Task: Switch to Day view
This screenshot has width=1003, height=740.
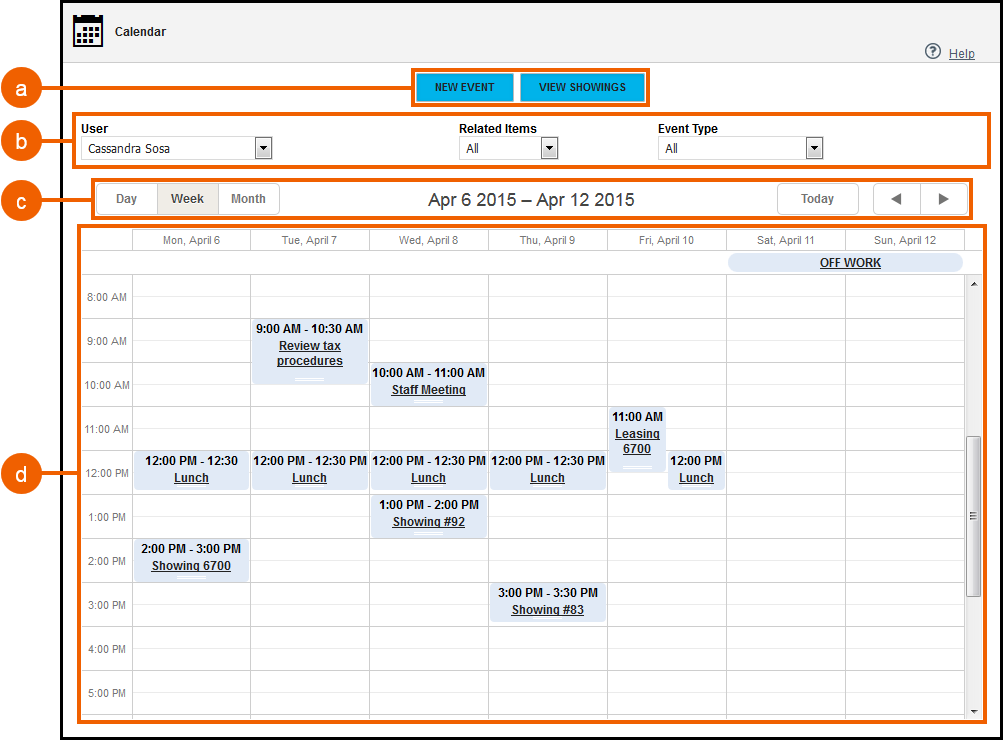Action: click(x=126, y=199)
